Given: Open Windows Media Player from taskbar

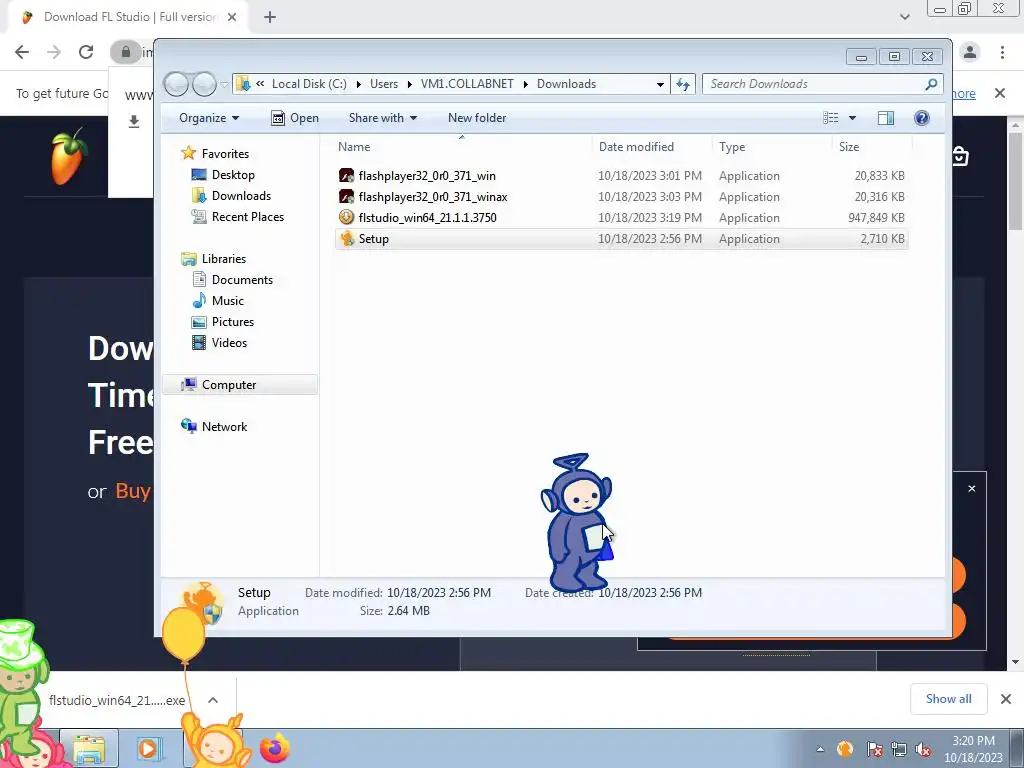Looking at the screenshot, I should 150,748.
